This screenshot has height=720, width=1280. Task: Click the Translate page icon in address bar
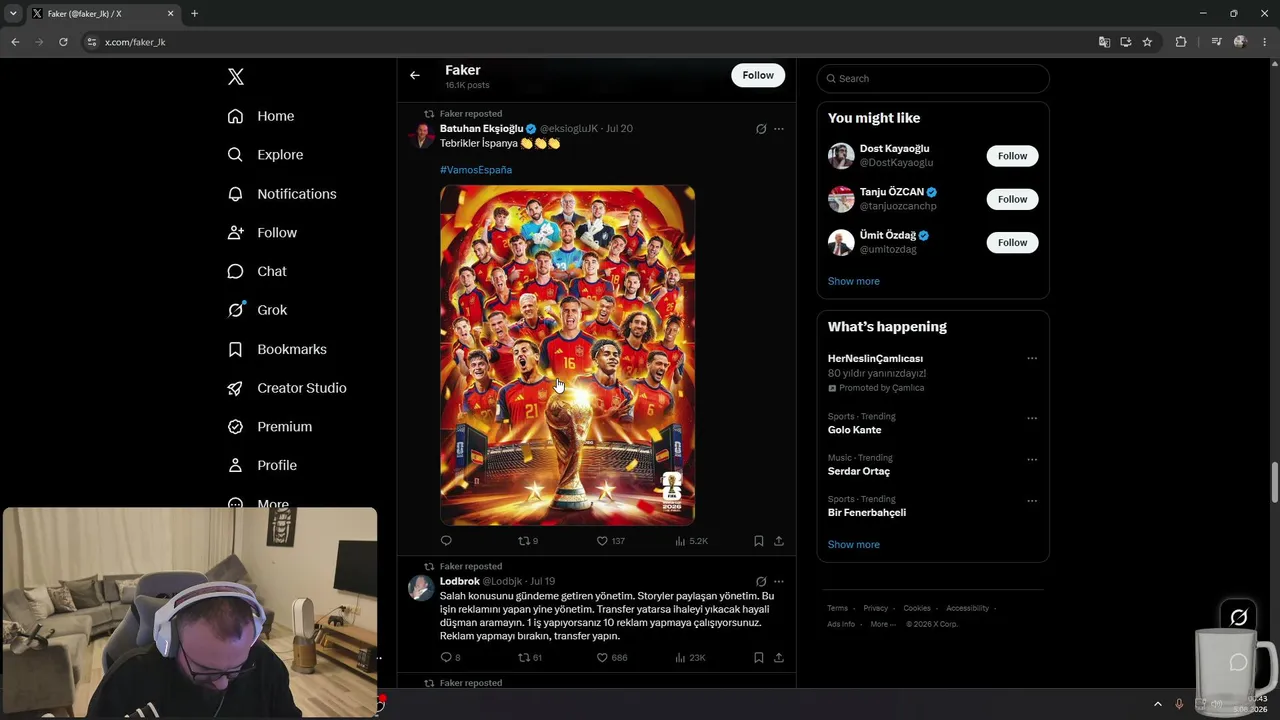click(x=1104, y=42)
